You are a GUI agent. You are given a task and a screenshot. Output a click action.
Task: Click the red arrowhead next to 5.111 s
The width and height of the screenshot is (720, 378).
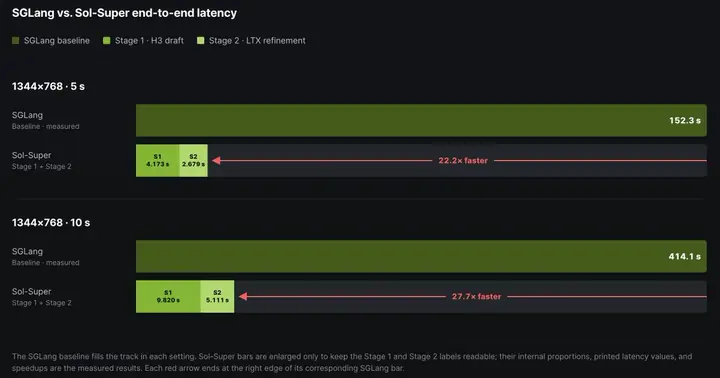243,296
